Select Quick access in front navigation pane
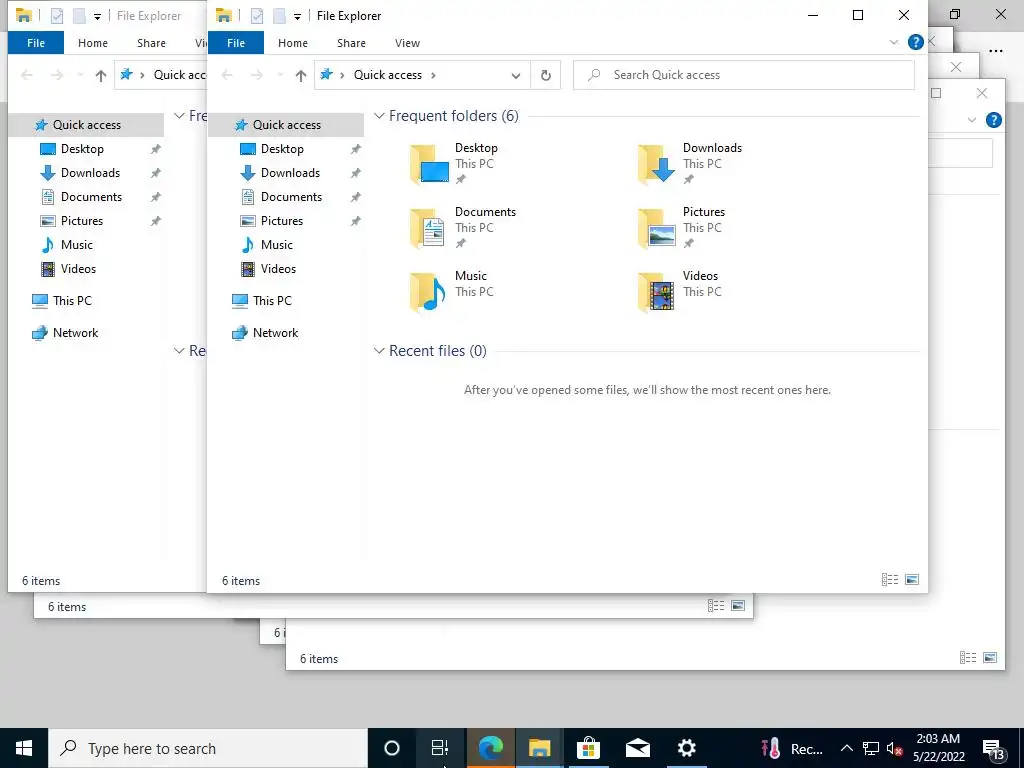 pos(286,125)
